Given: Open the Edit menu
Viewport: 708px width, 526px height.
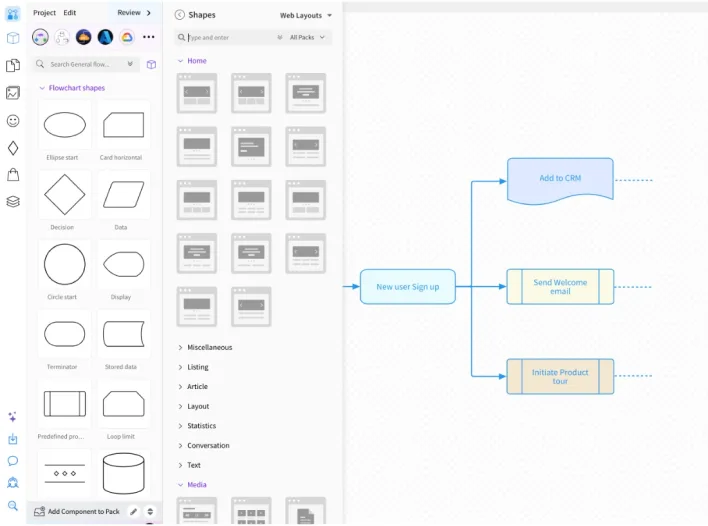Looking at the screenshot, I should pos(70,13).
